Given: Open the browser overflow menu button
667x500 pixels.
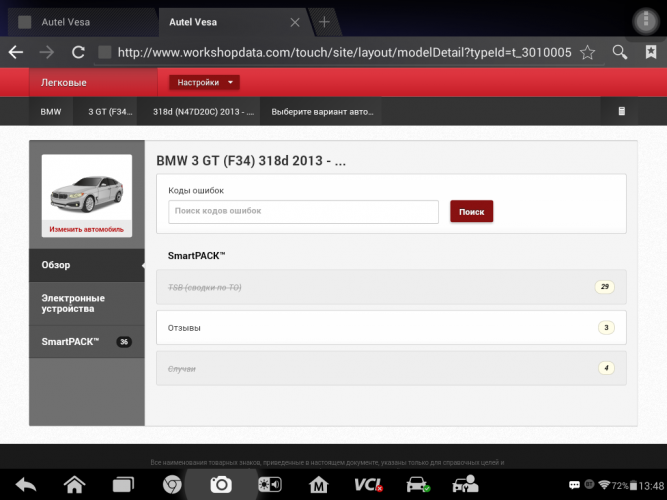Looking at the screenshot, I should [646, 21].
